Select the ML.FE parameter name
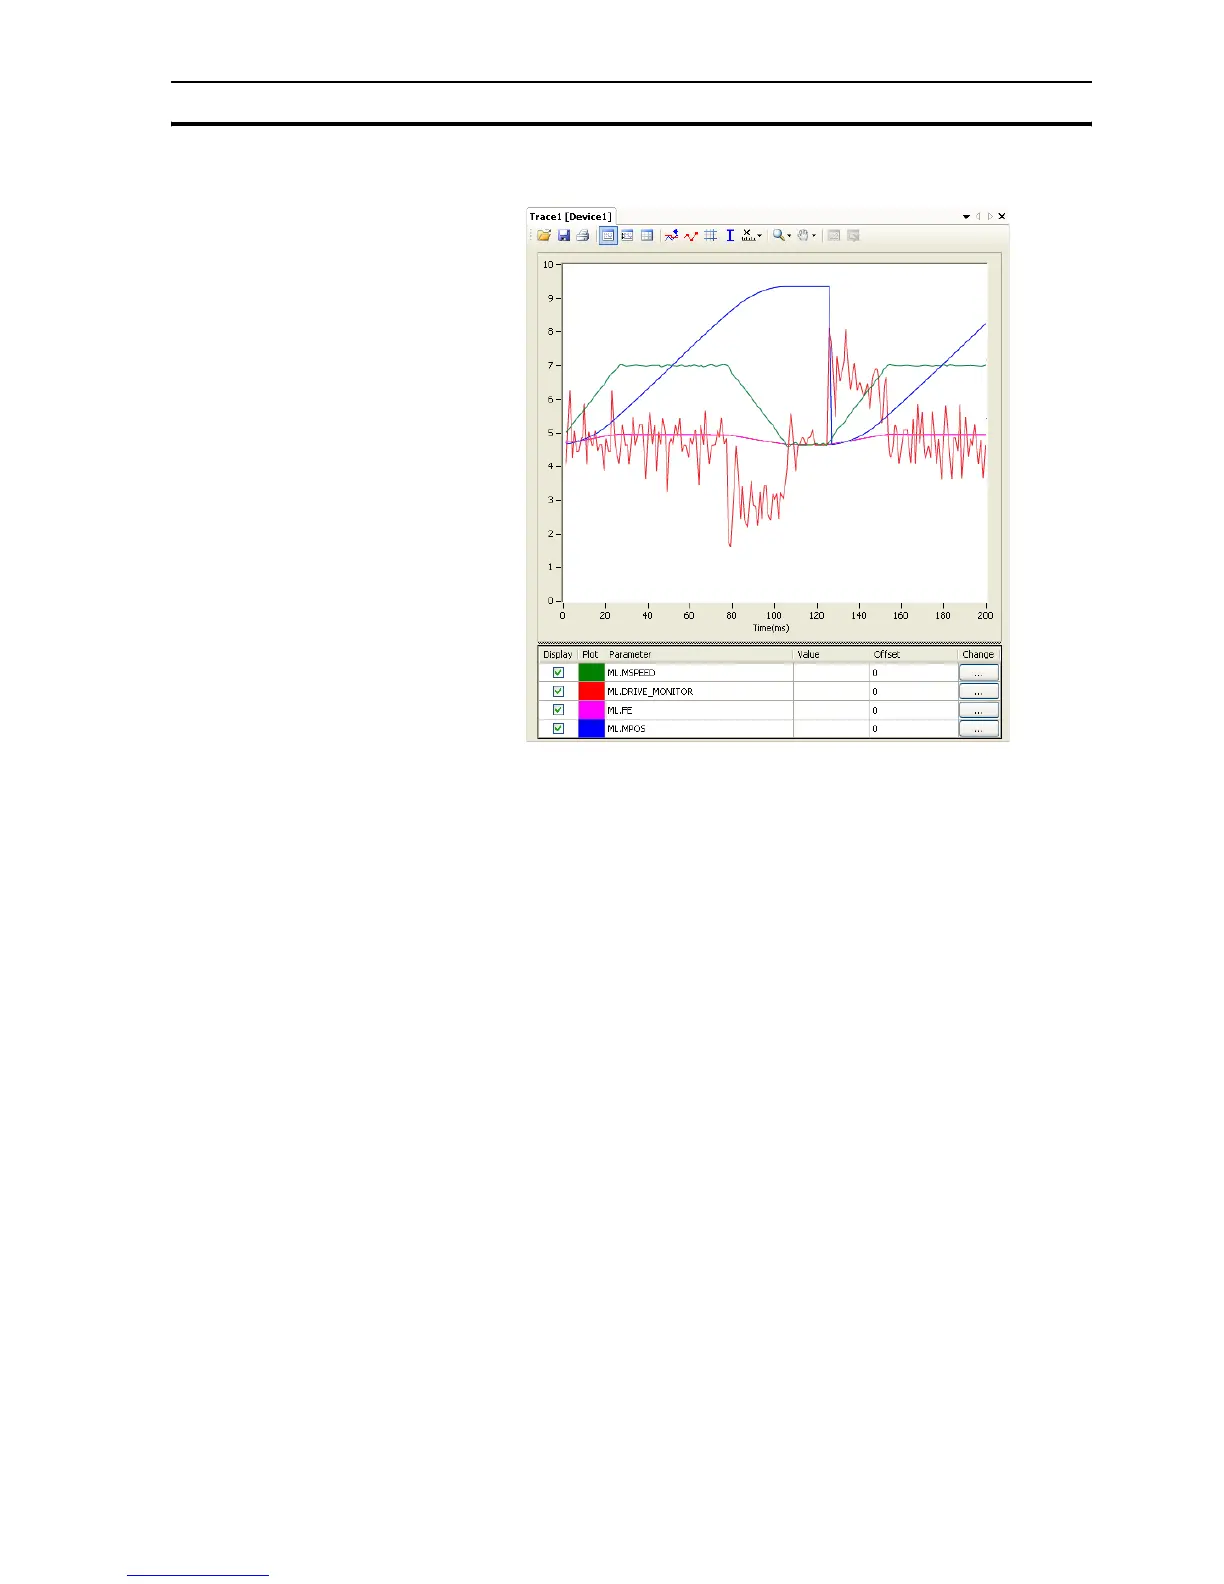The image size is (1224, 1584). coord(620,710)
